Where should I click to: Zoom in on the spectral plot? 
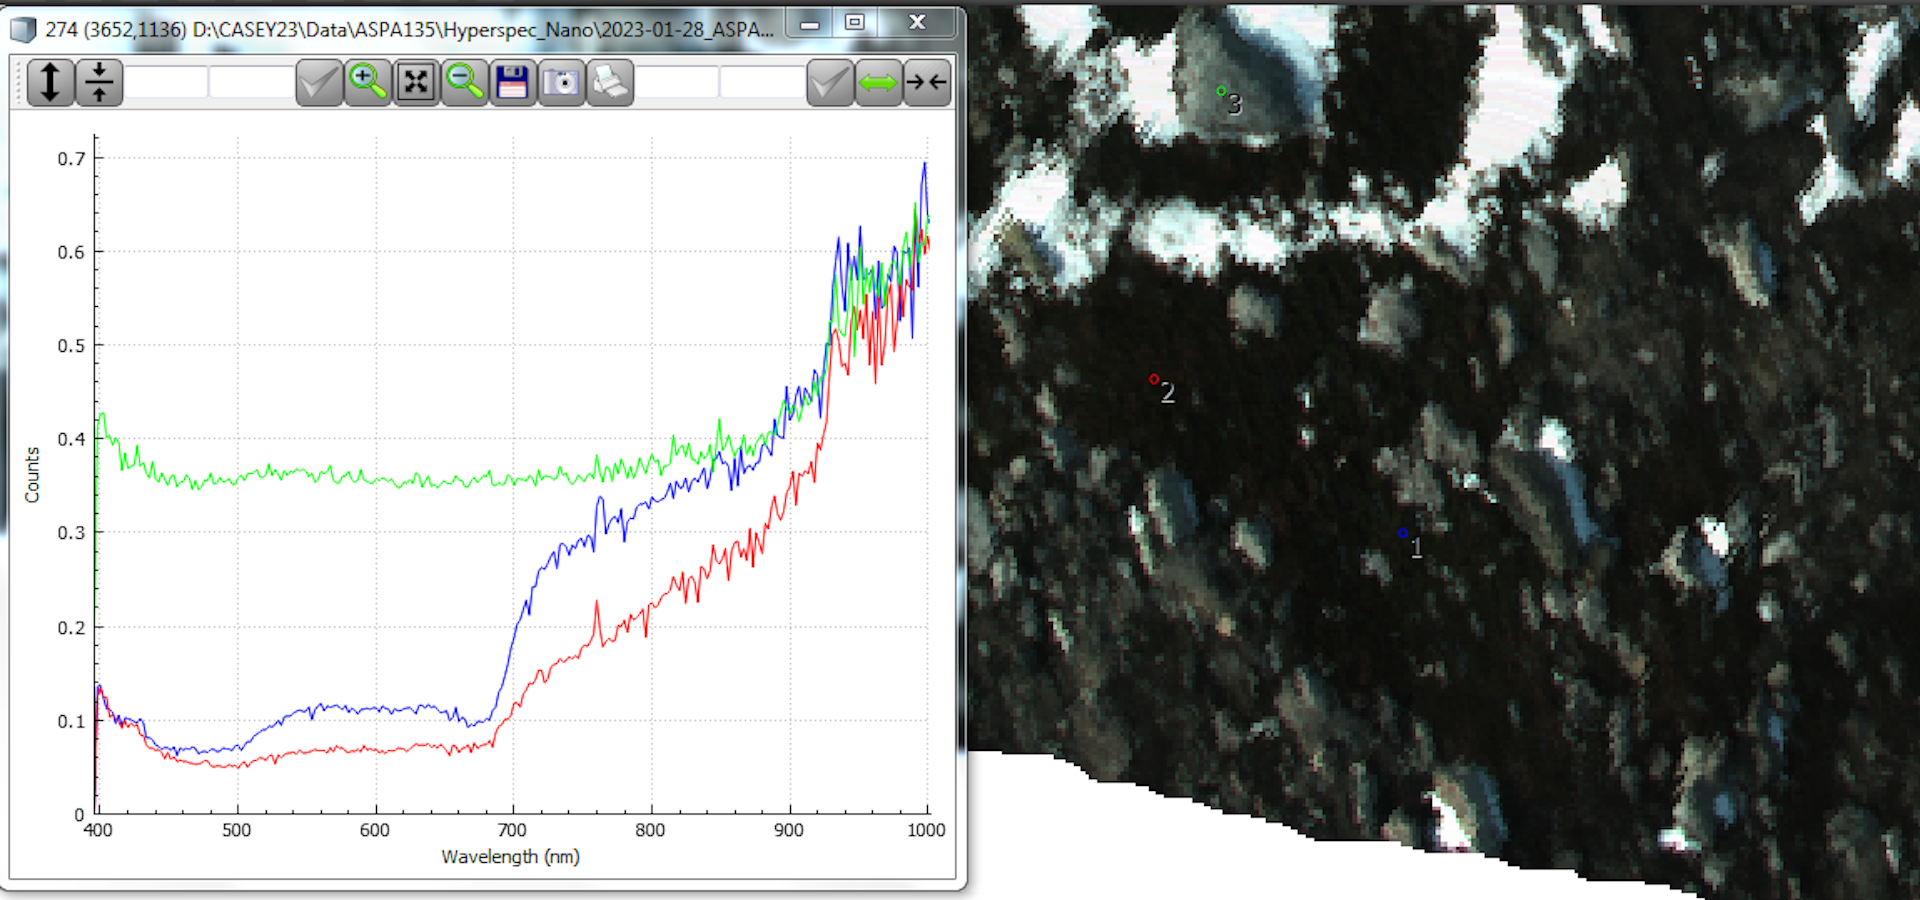click(x=368, y=82)
